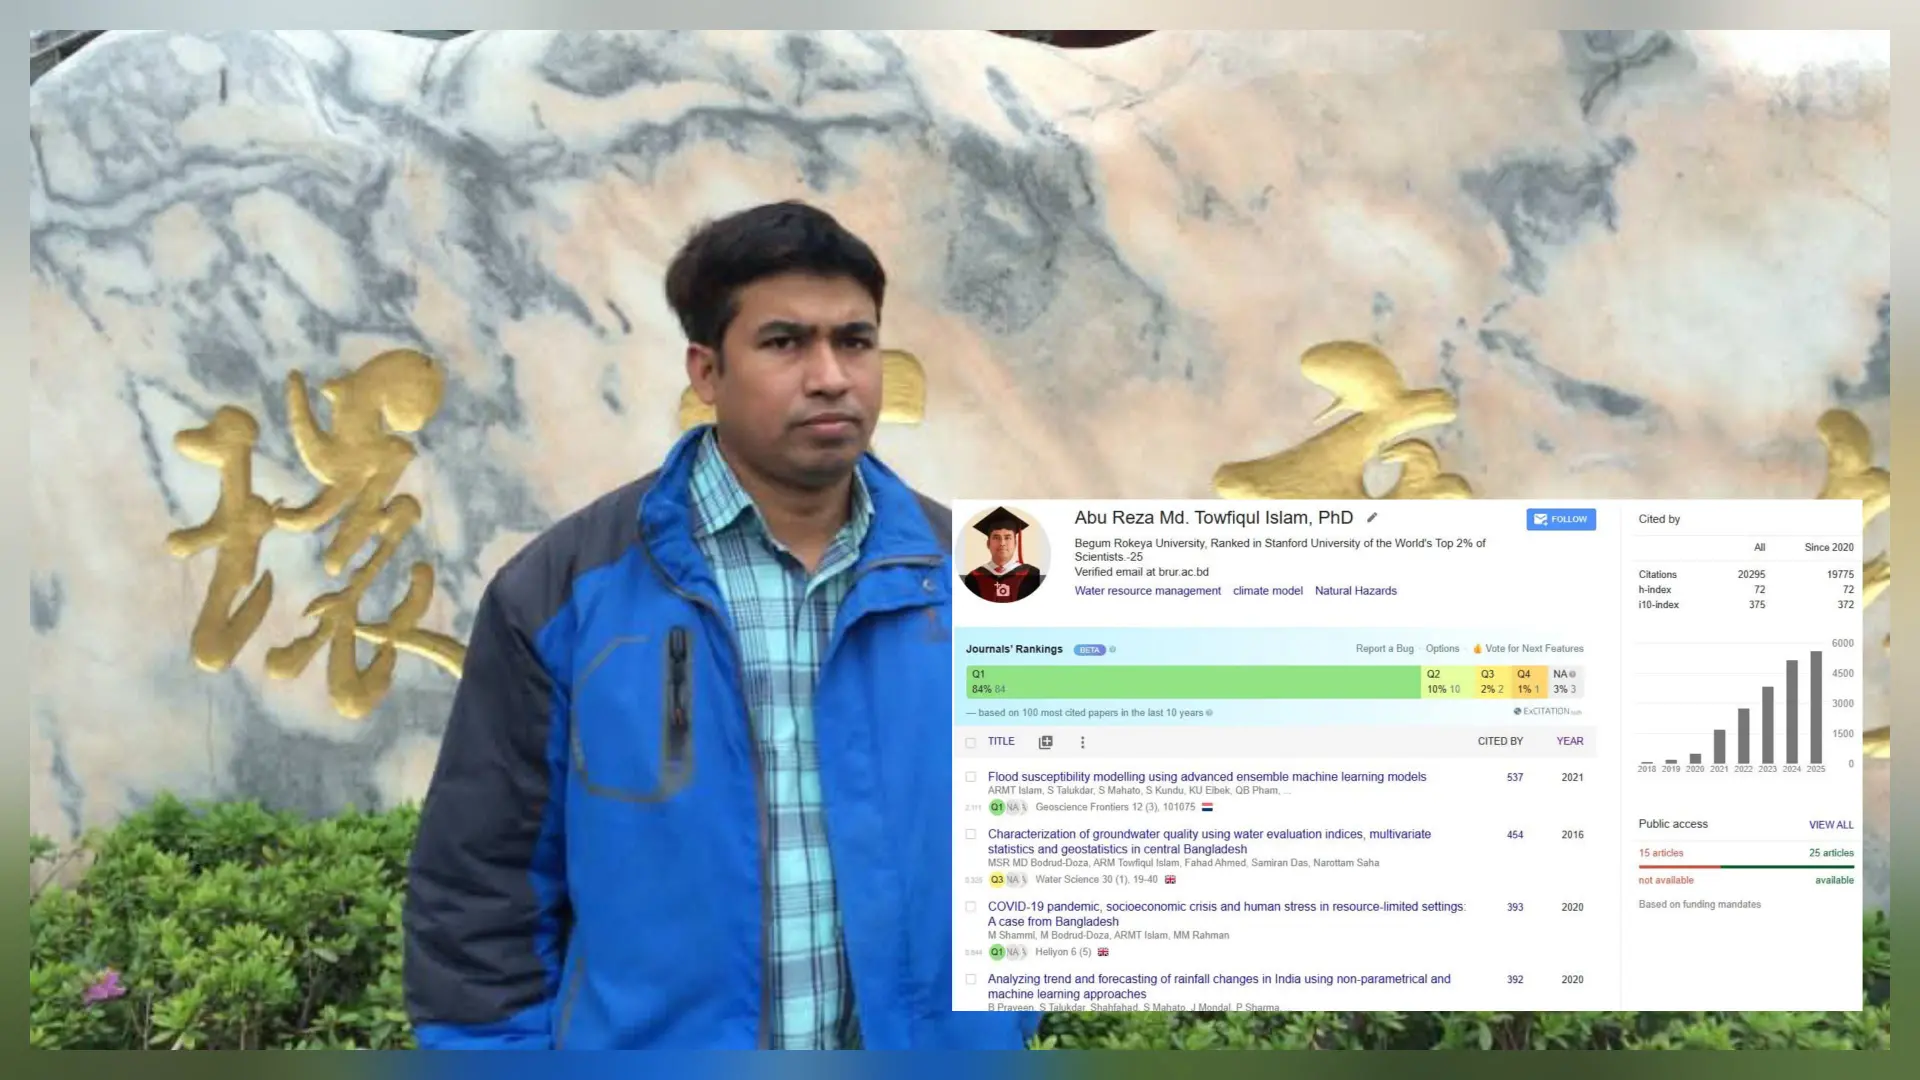The height and width of the screenshot is (1080, 1920).
Task: Click the help icon next to NA ranking
Action: [x=1573, y=674]
